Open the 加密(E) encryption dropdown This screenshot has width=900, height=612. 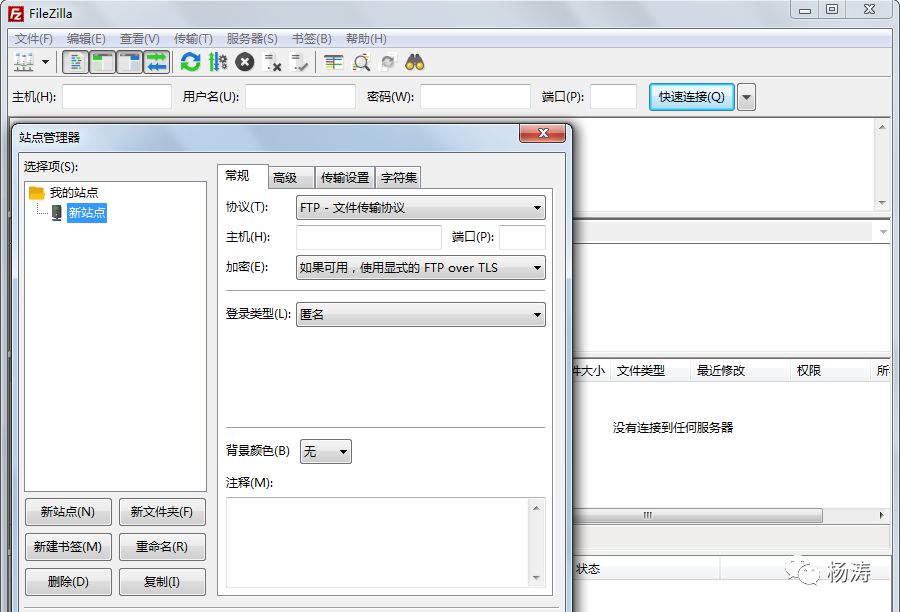421,268
